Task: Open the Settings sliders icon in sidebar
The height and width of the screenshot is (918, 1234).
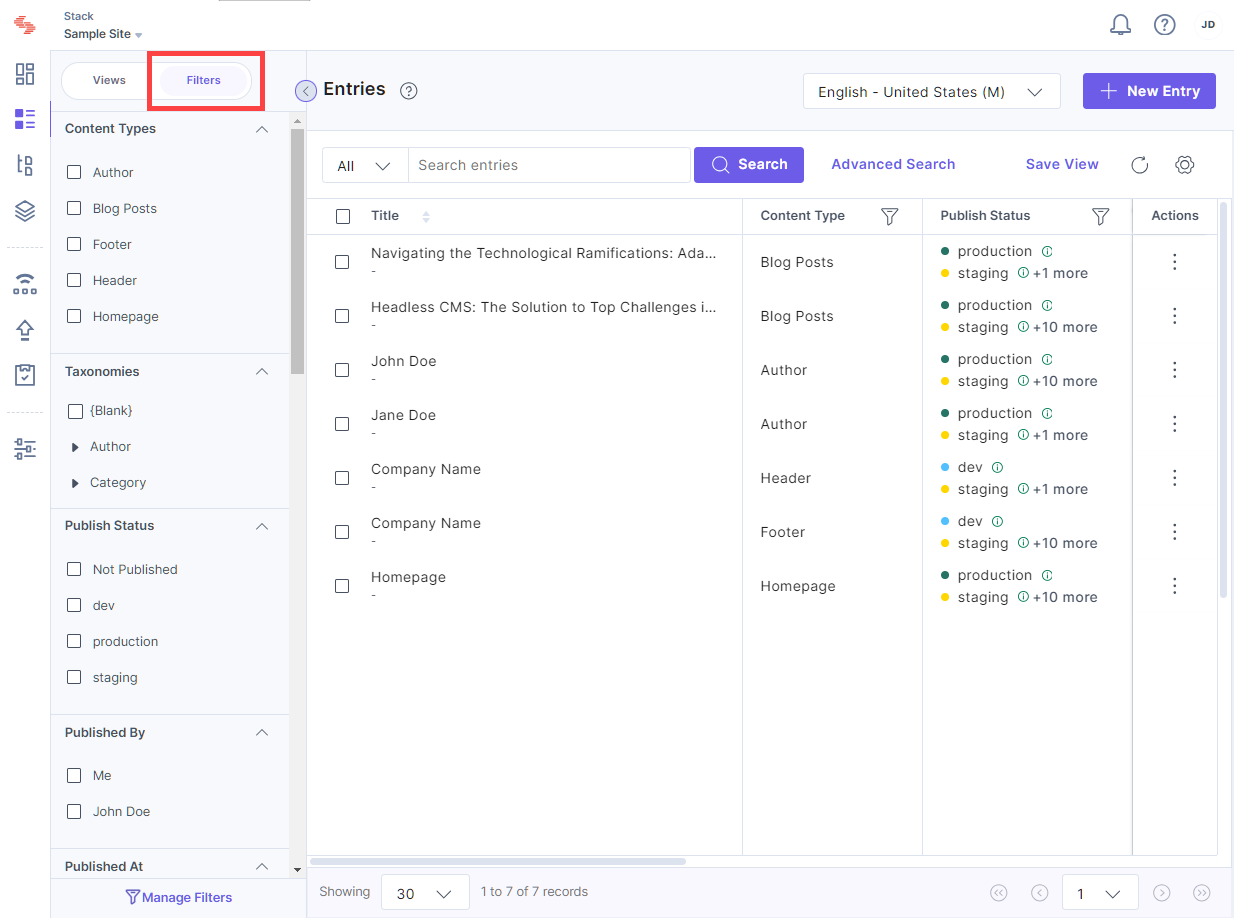Action: pos(25,449)
